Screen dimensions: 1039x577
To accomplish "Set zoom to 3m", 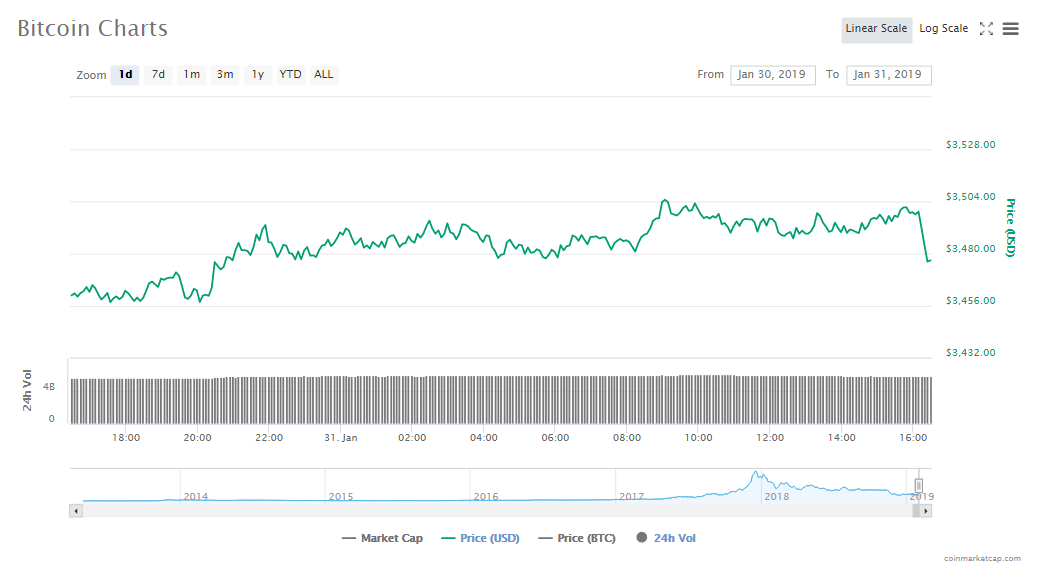I will [x=225, y=75].
